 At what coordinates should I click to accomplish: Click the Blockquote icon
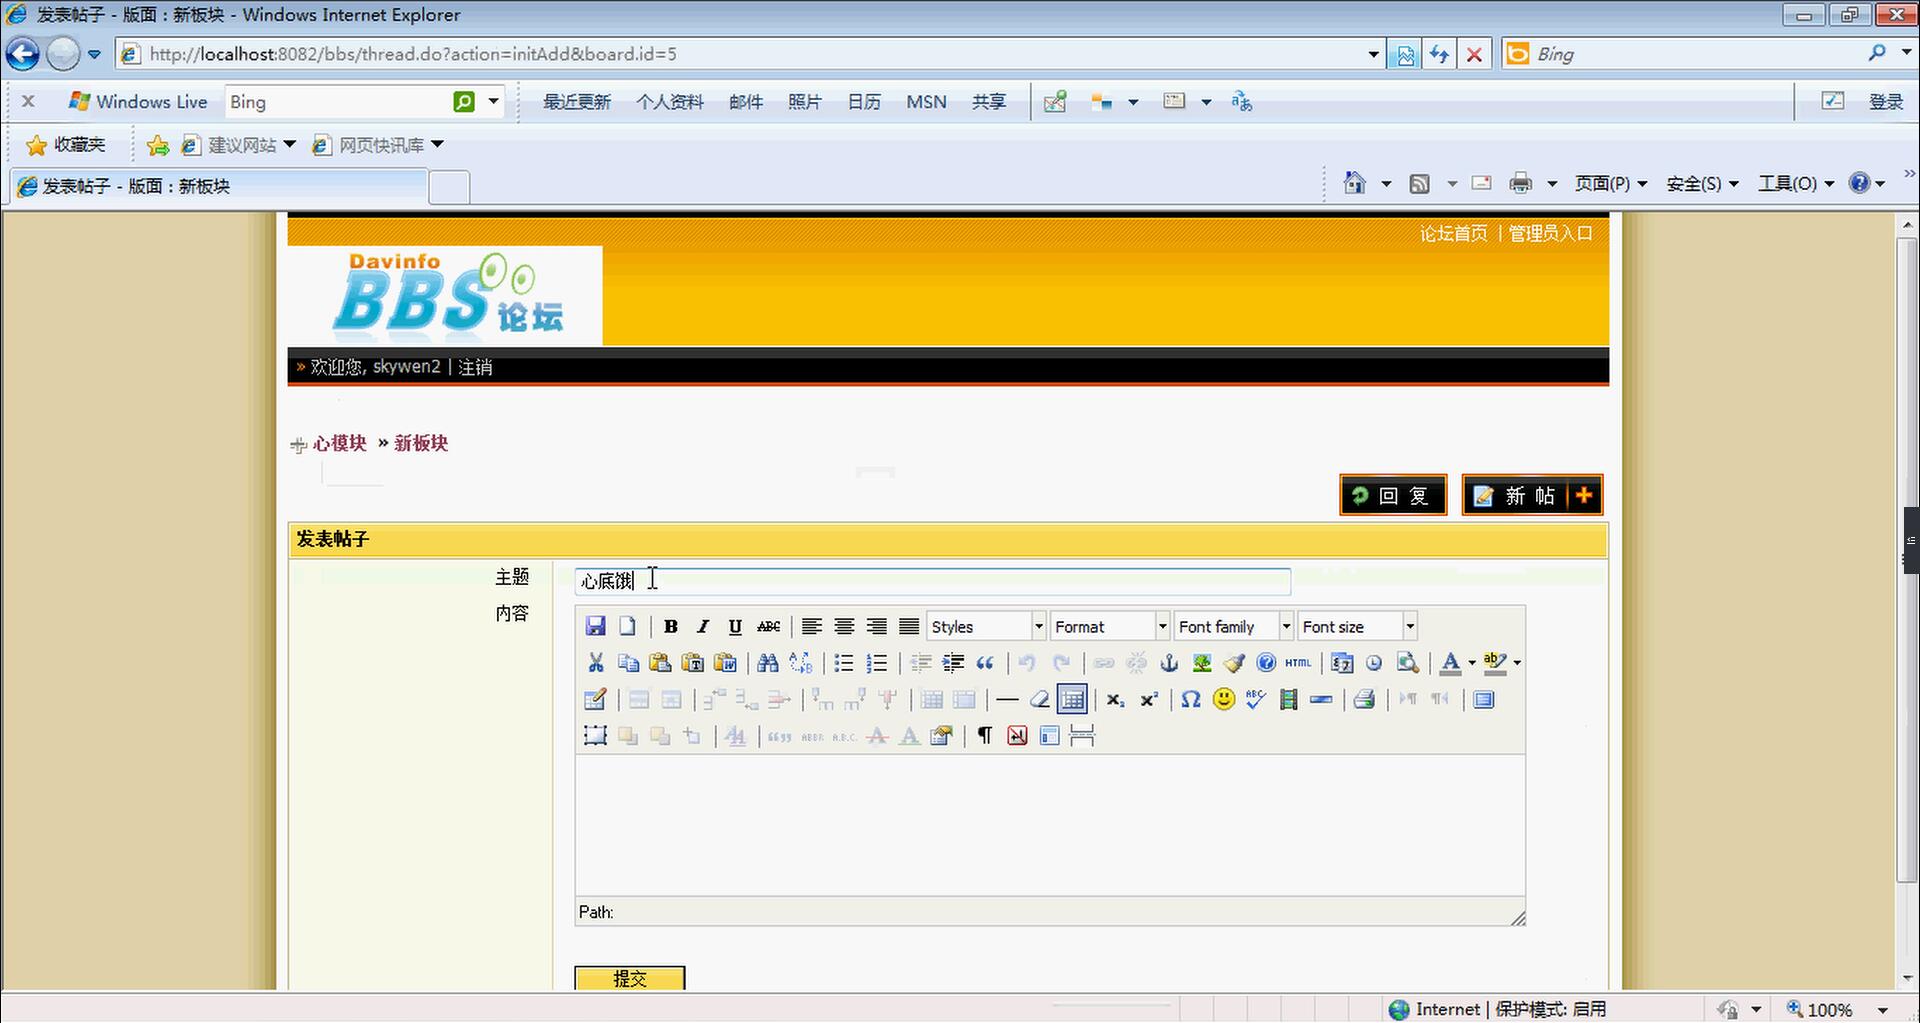pyautogui.click(x=985, y=662)
